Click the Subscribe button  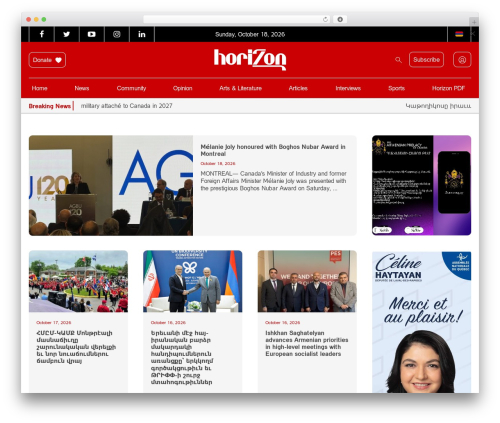click(426, 60)
